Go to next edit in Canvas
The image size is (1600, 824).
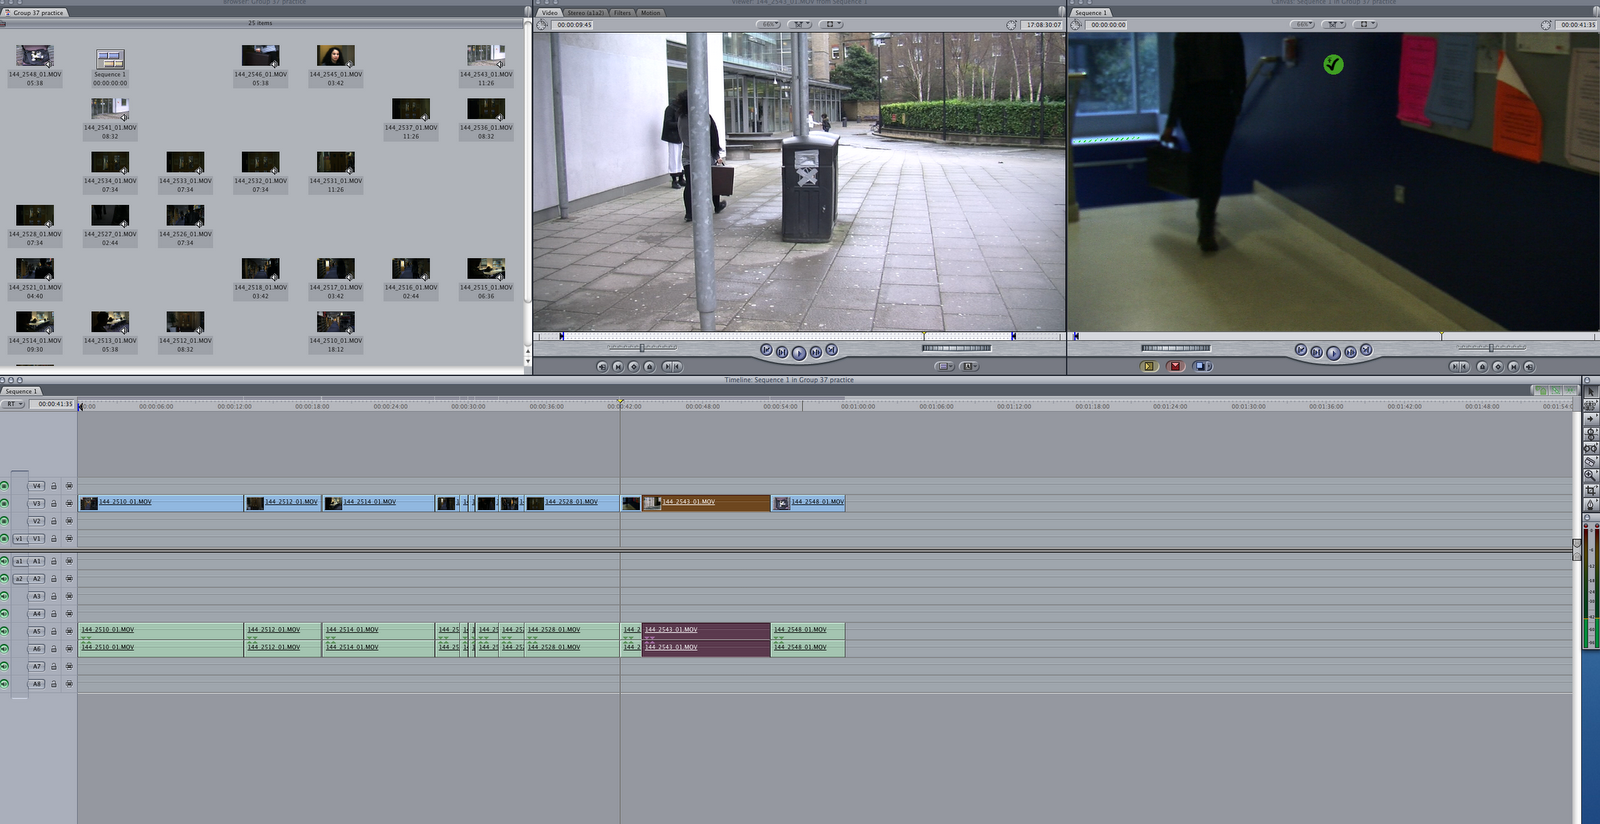point(1366,350)
